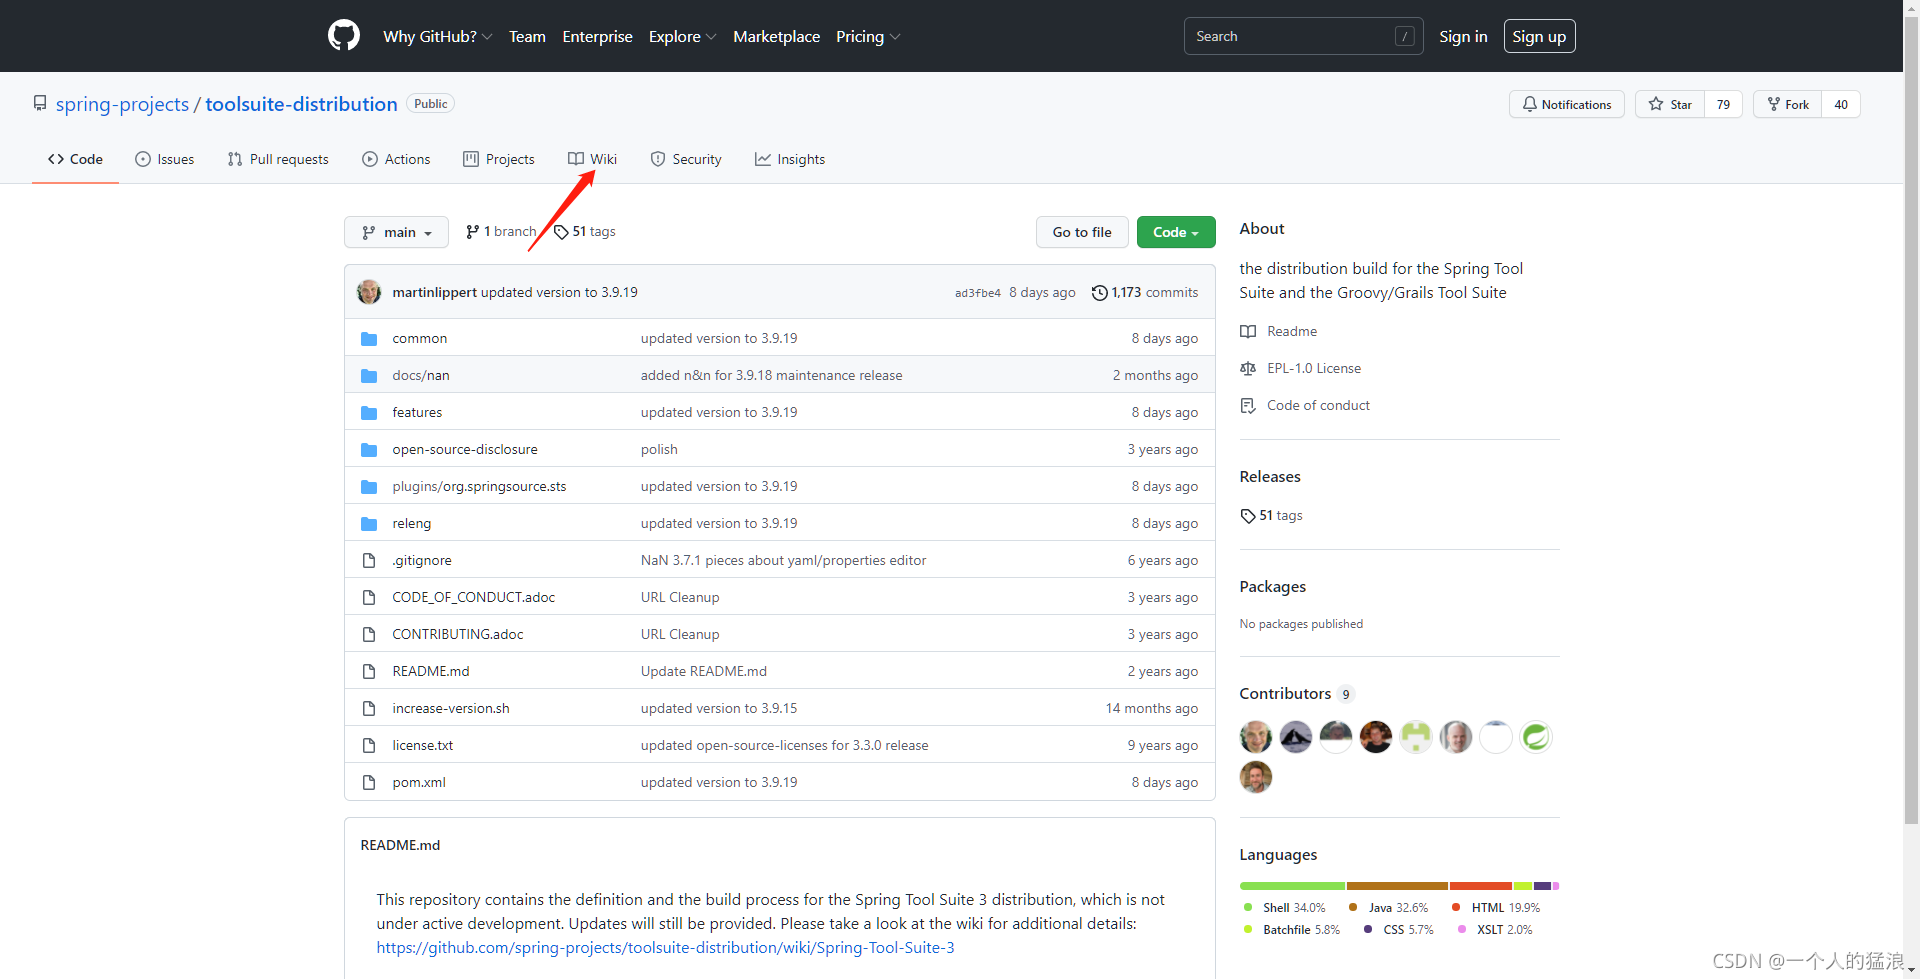Click the file icon next to license.txt
Image resolution: width=1920 pixels, height=979 pixels.
[369, 746]
